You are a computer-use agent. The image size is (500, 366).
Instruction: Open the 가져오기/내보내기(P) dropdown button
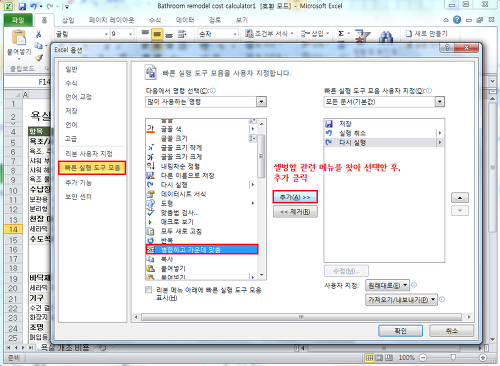point(401,299)
